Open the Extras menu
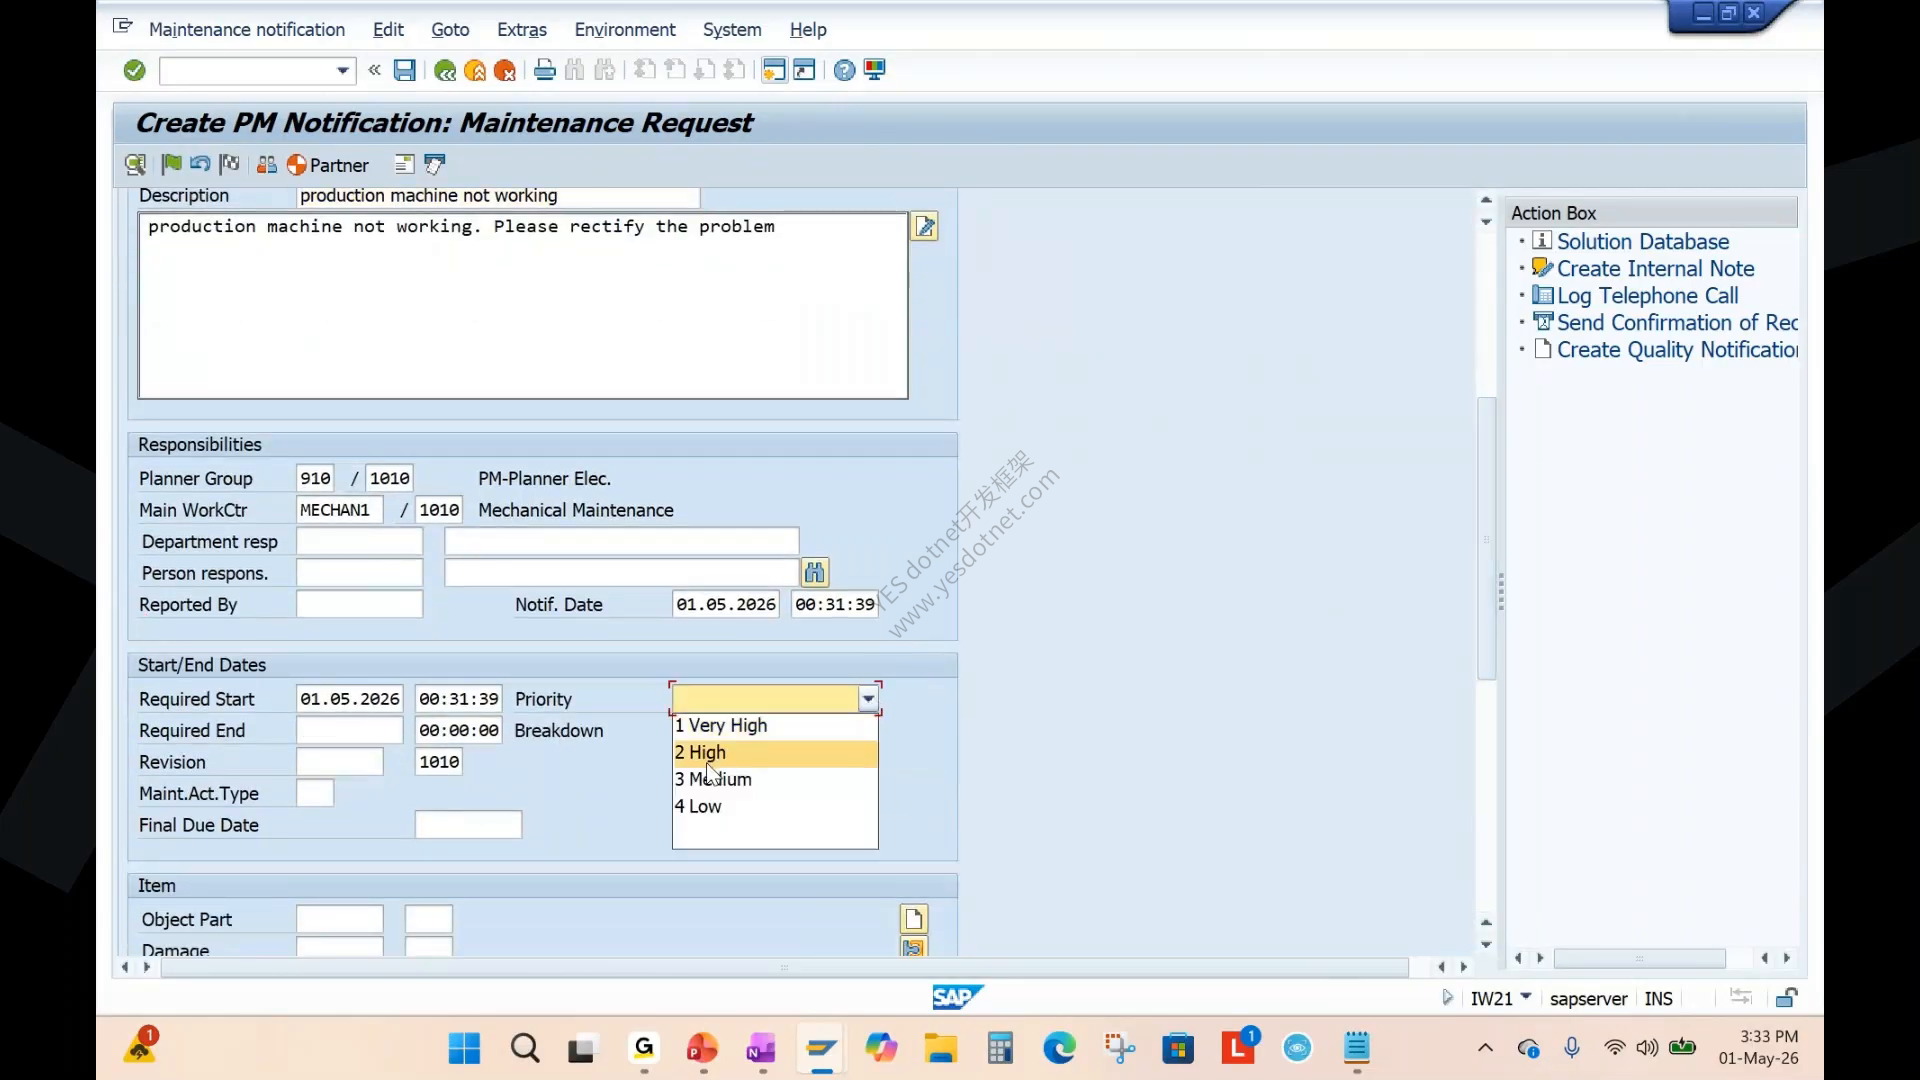This screenshot has width=1920, height=1080. pos(522,30)
